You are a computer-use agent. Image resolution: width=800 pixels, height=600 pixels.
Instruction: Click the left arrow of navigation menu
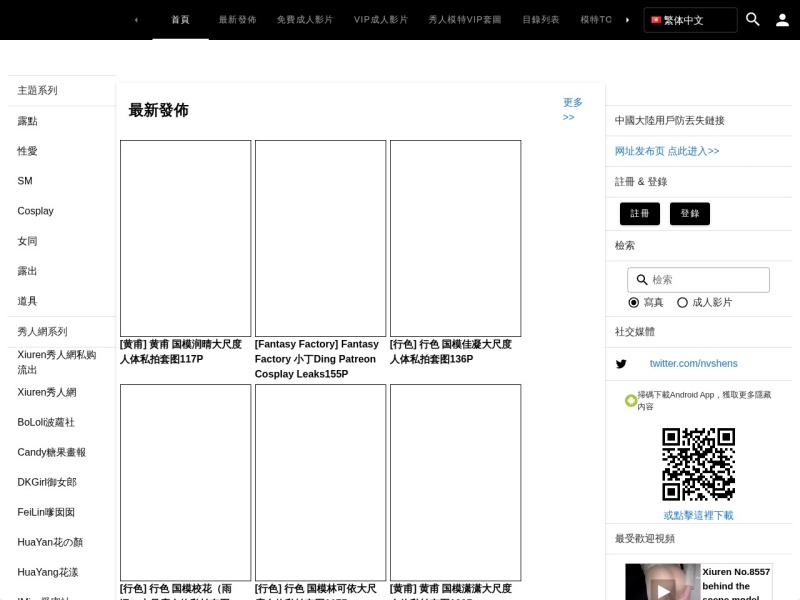coord(136,20)
